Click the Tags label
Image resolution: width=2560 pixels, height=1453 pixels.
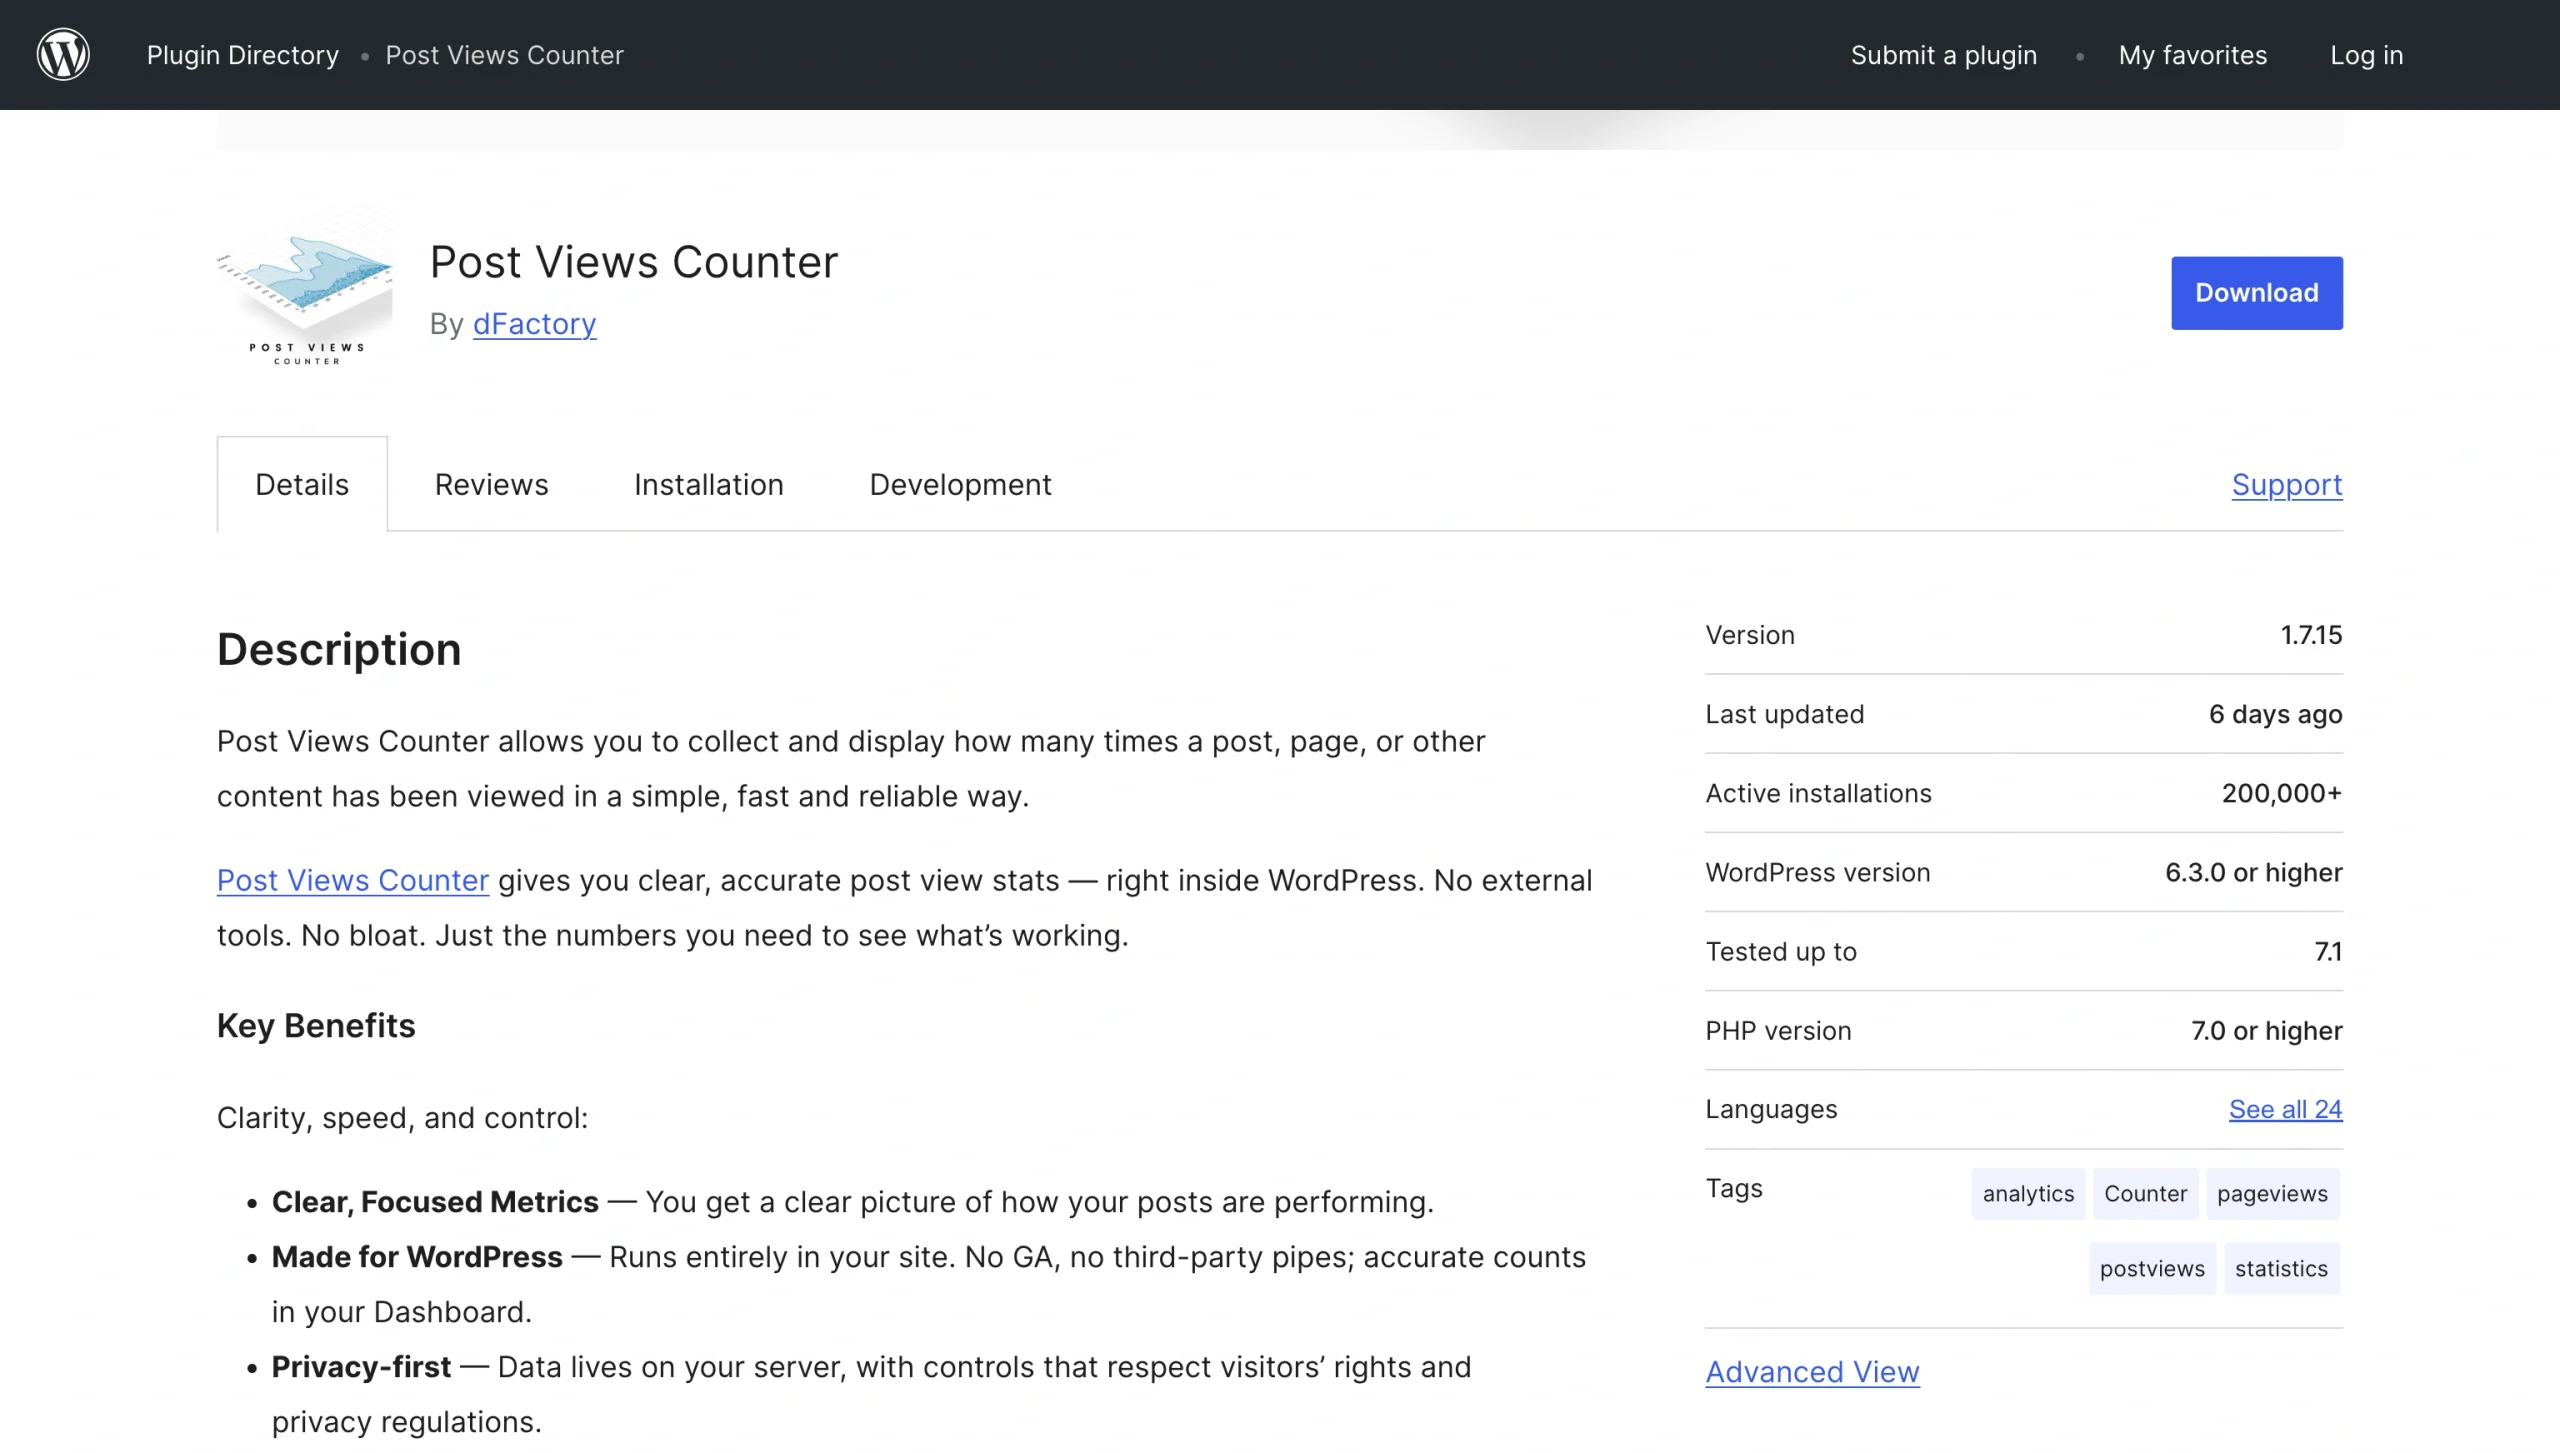tap(1734, 1189)
